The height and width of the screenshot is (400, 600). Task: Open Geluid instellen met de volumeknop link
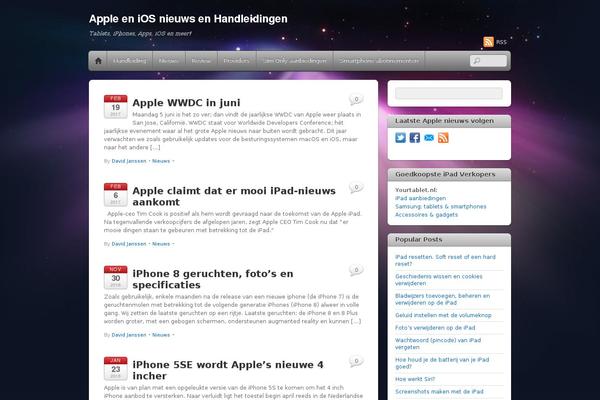click(x=443, y=315)
